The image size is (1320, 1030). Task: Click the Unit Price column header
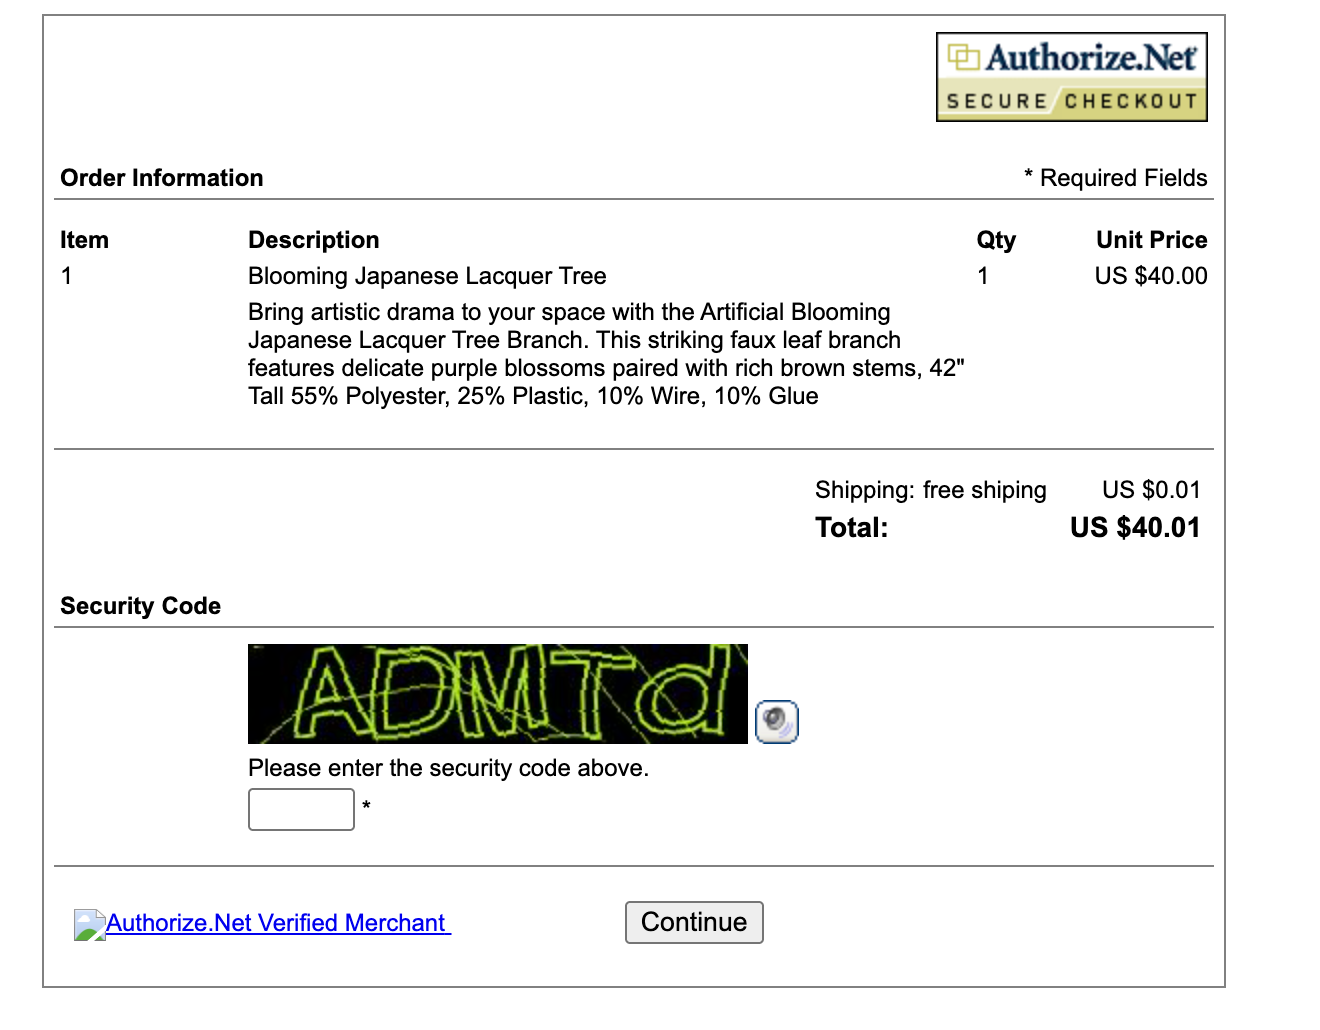click(x=1151, y=240)
